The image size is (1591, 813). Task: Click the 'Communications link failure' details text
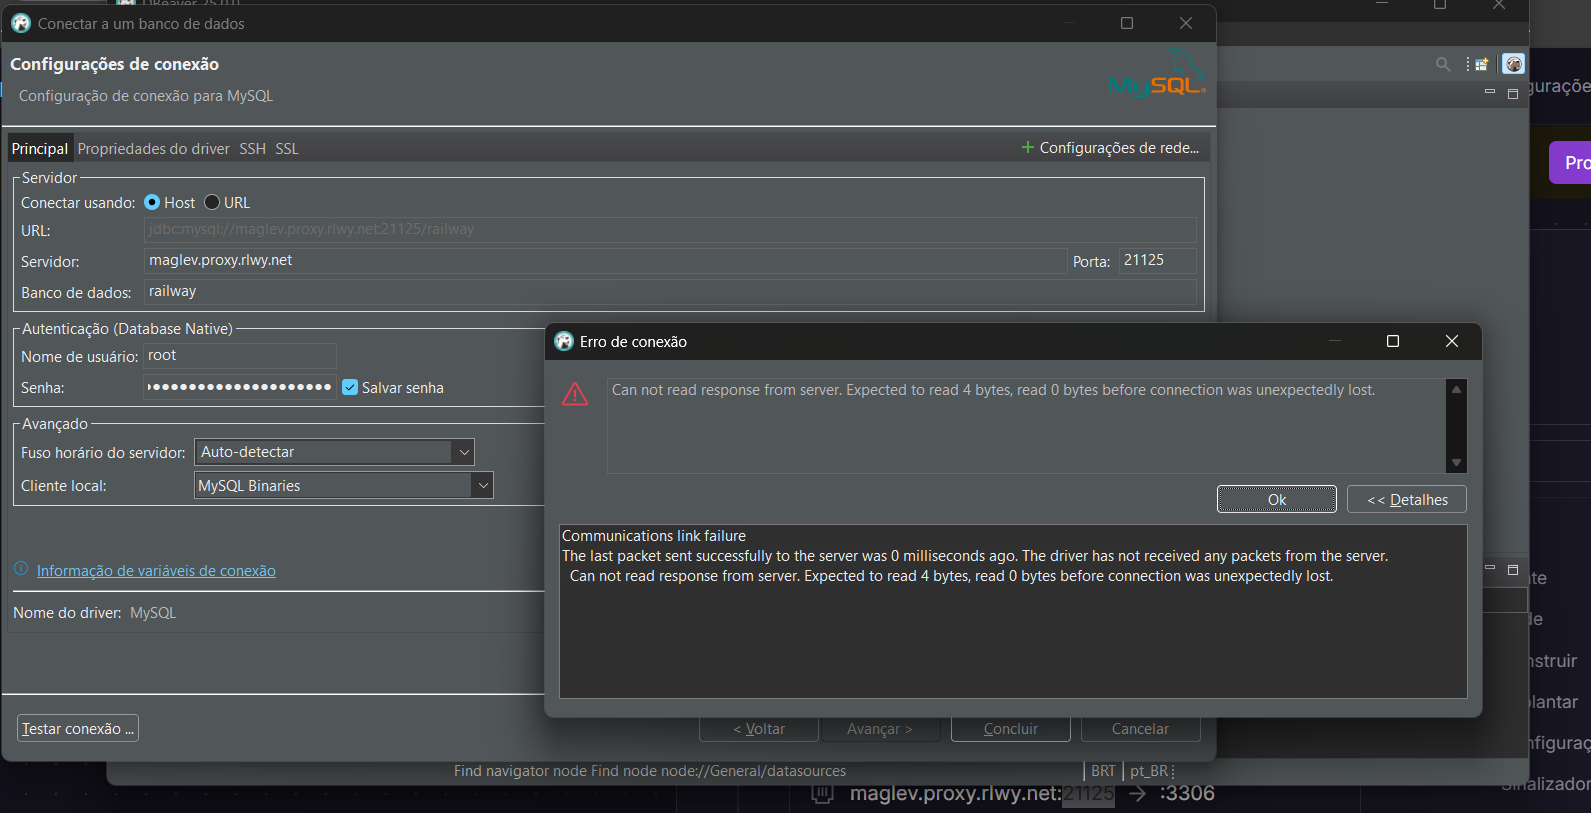tap(654, 536)
